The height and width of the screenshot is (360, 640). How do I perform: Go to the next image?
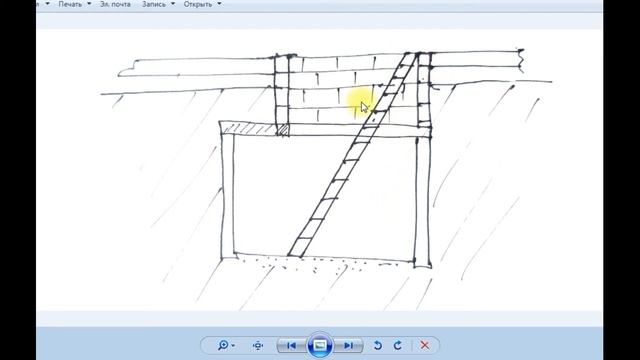tap(348, 345)
